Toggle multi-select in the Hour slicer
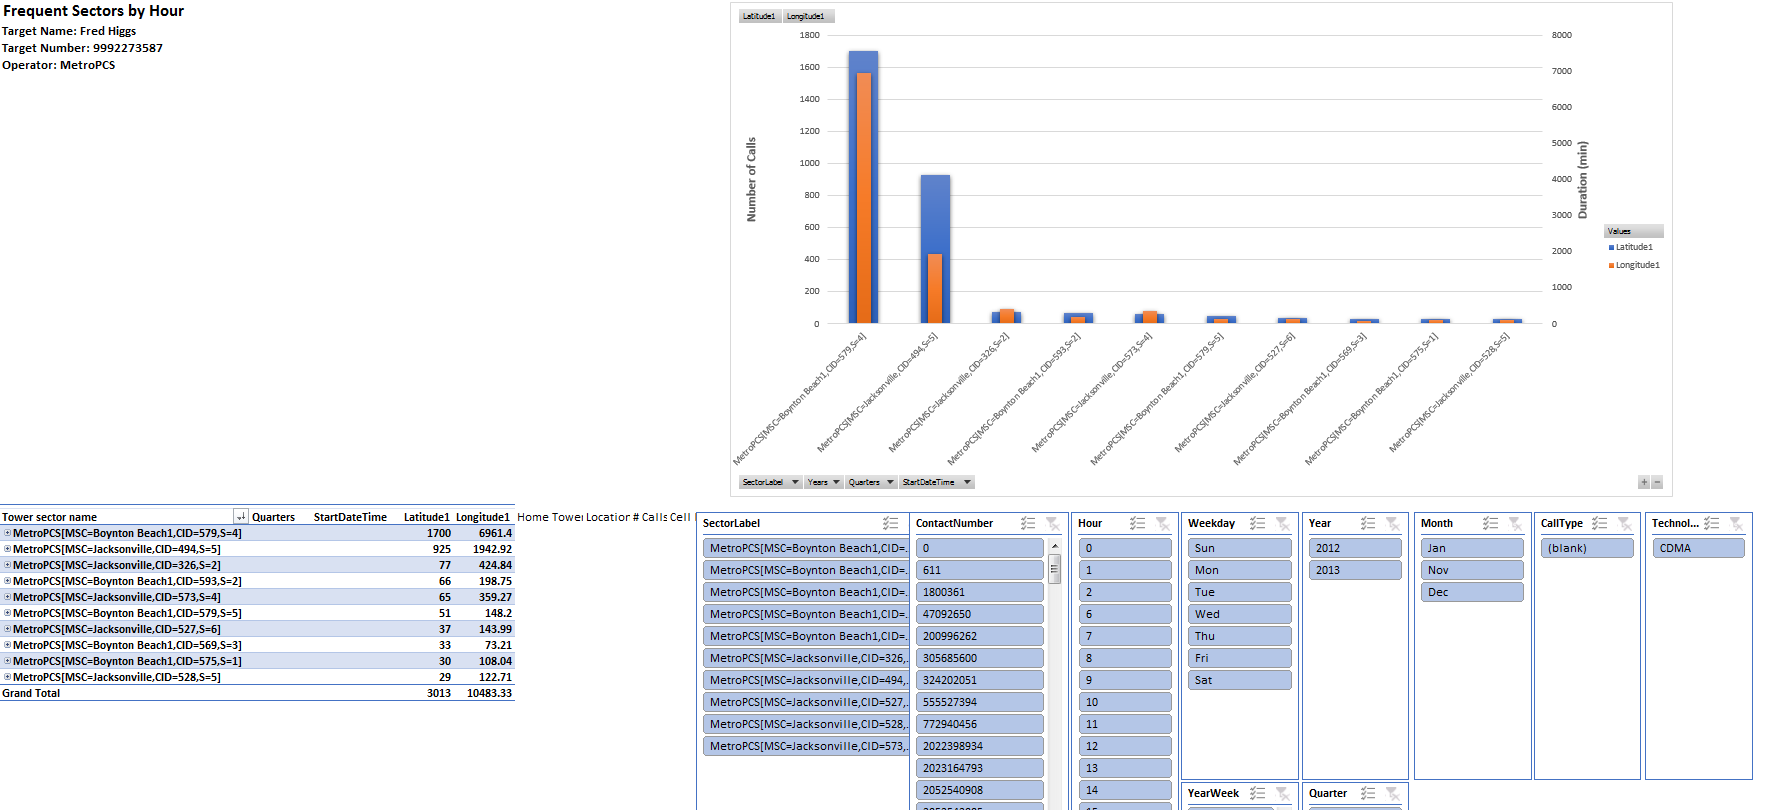This screenshot has width=1781, height=810. coord(1137,523)
